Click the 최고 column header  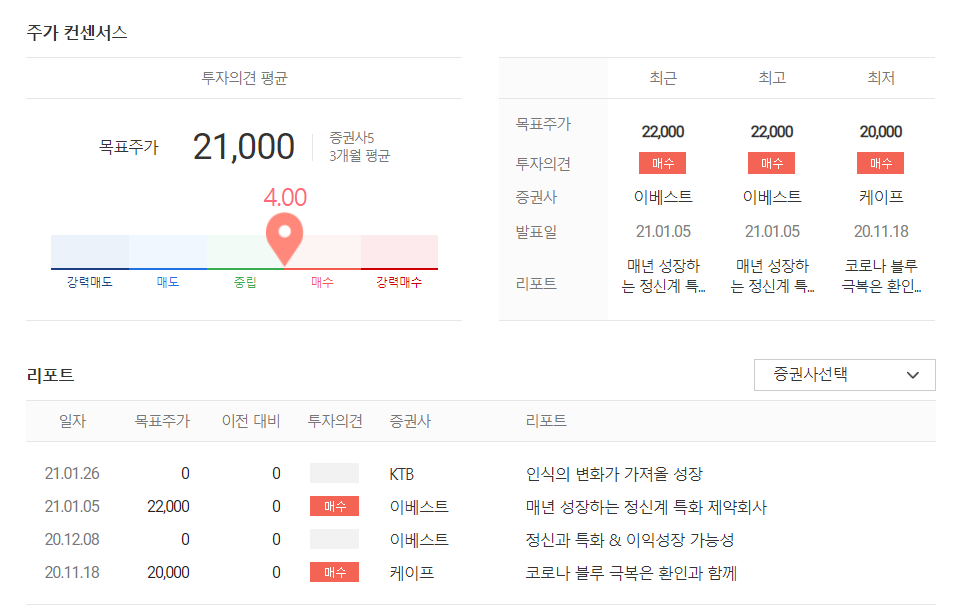click(x=772, y=78)
